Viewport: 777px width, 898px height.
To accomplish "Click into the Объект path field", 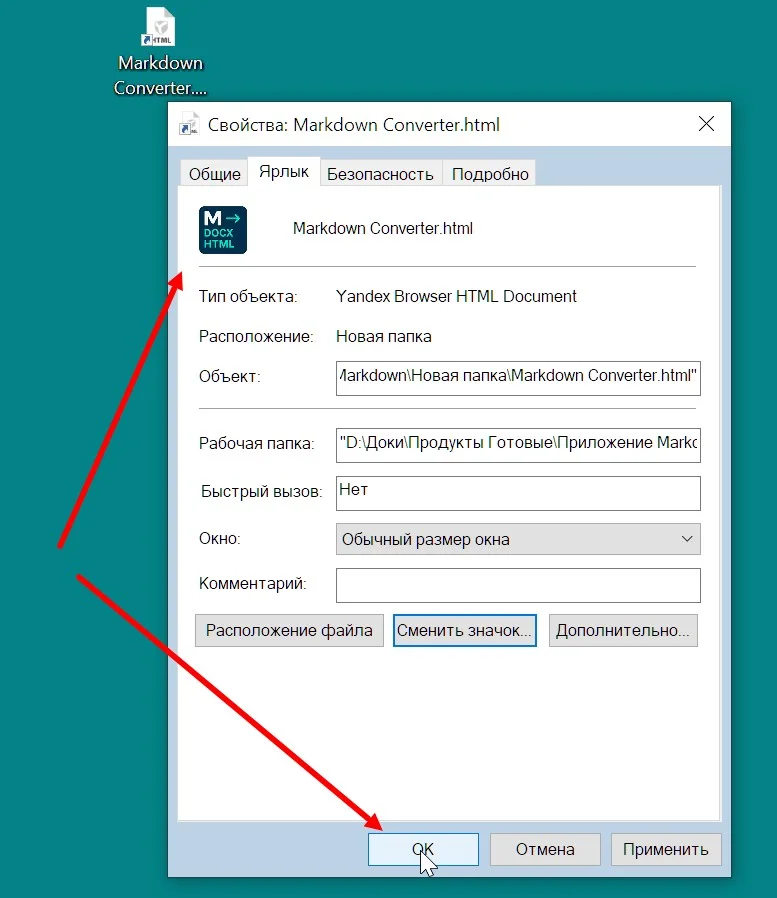I will click(518, 378).
